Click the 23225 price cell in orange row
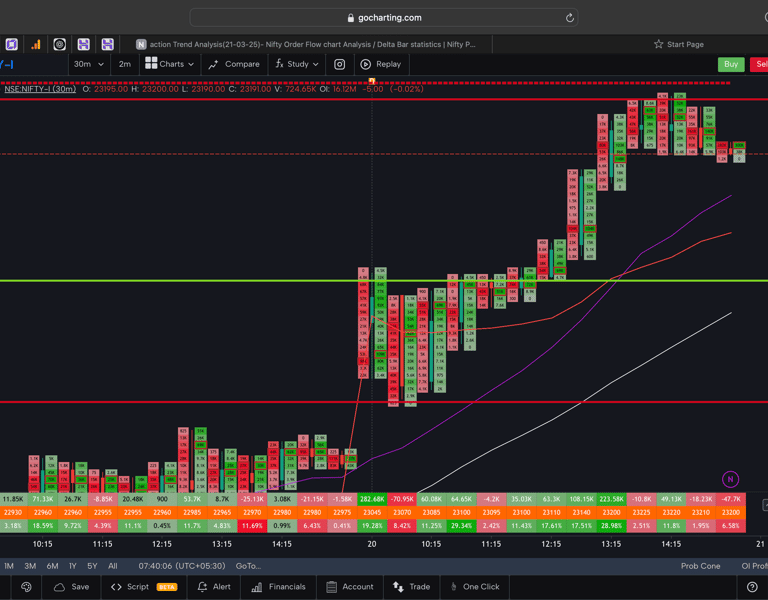Screen dimensions: 768x600 pos(641,512)
